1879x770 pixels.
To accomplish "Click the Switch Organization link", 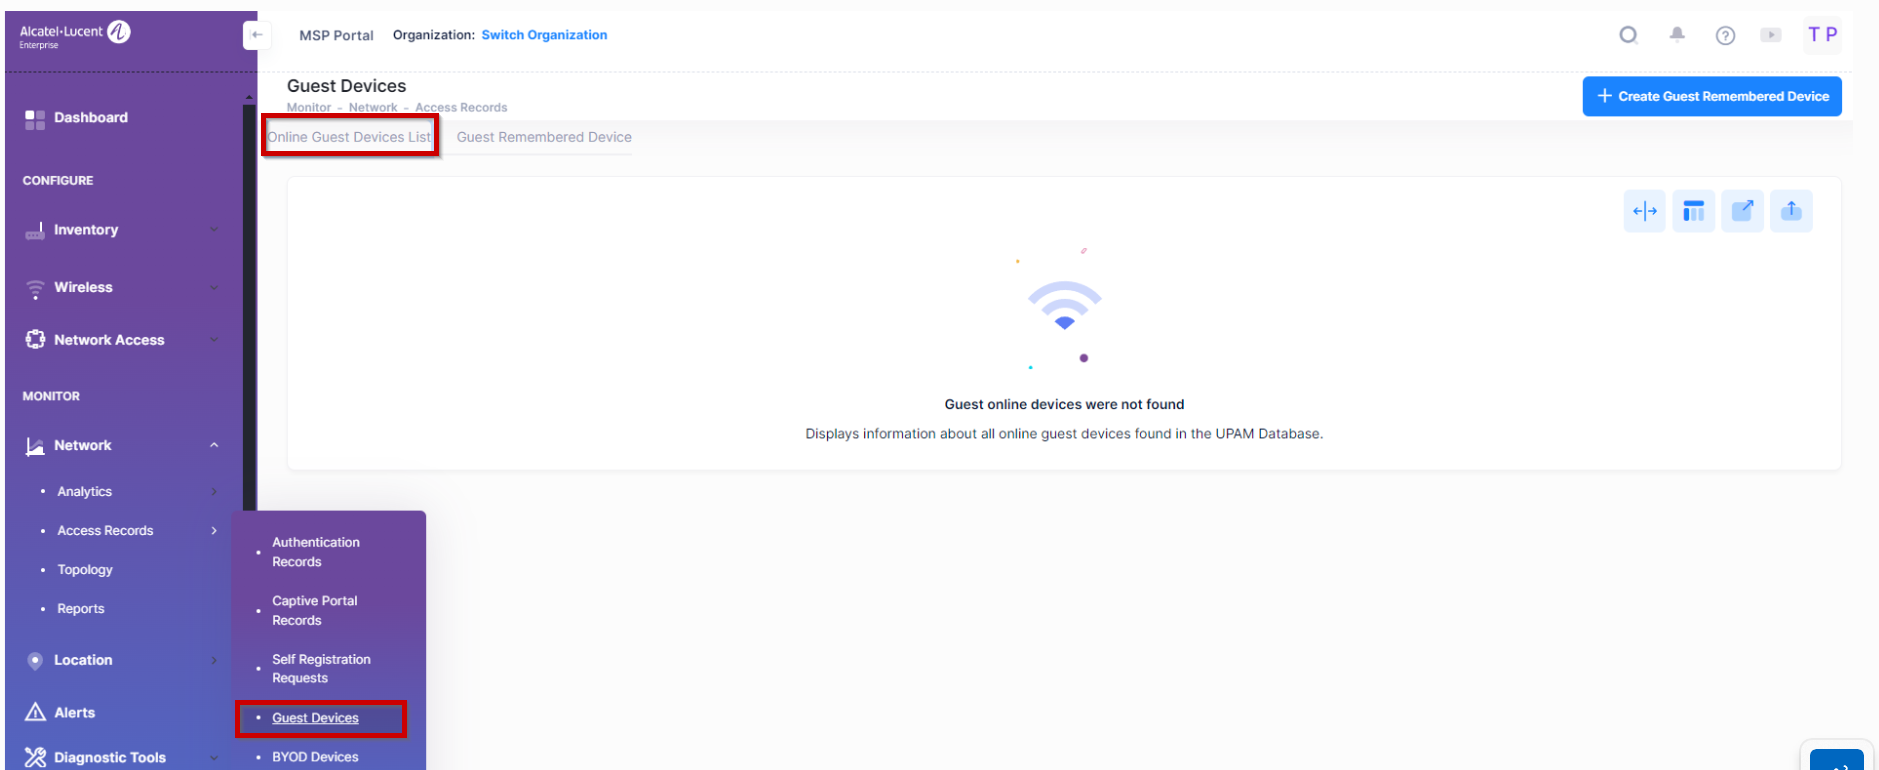I will click(544, 35).
